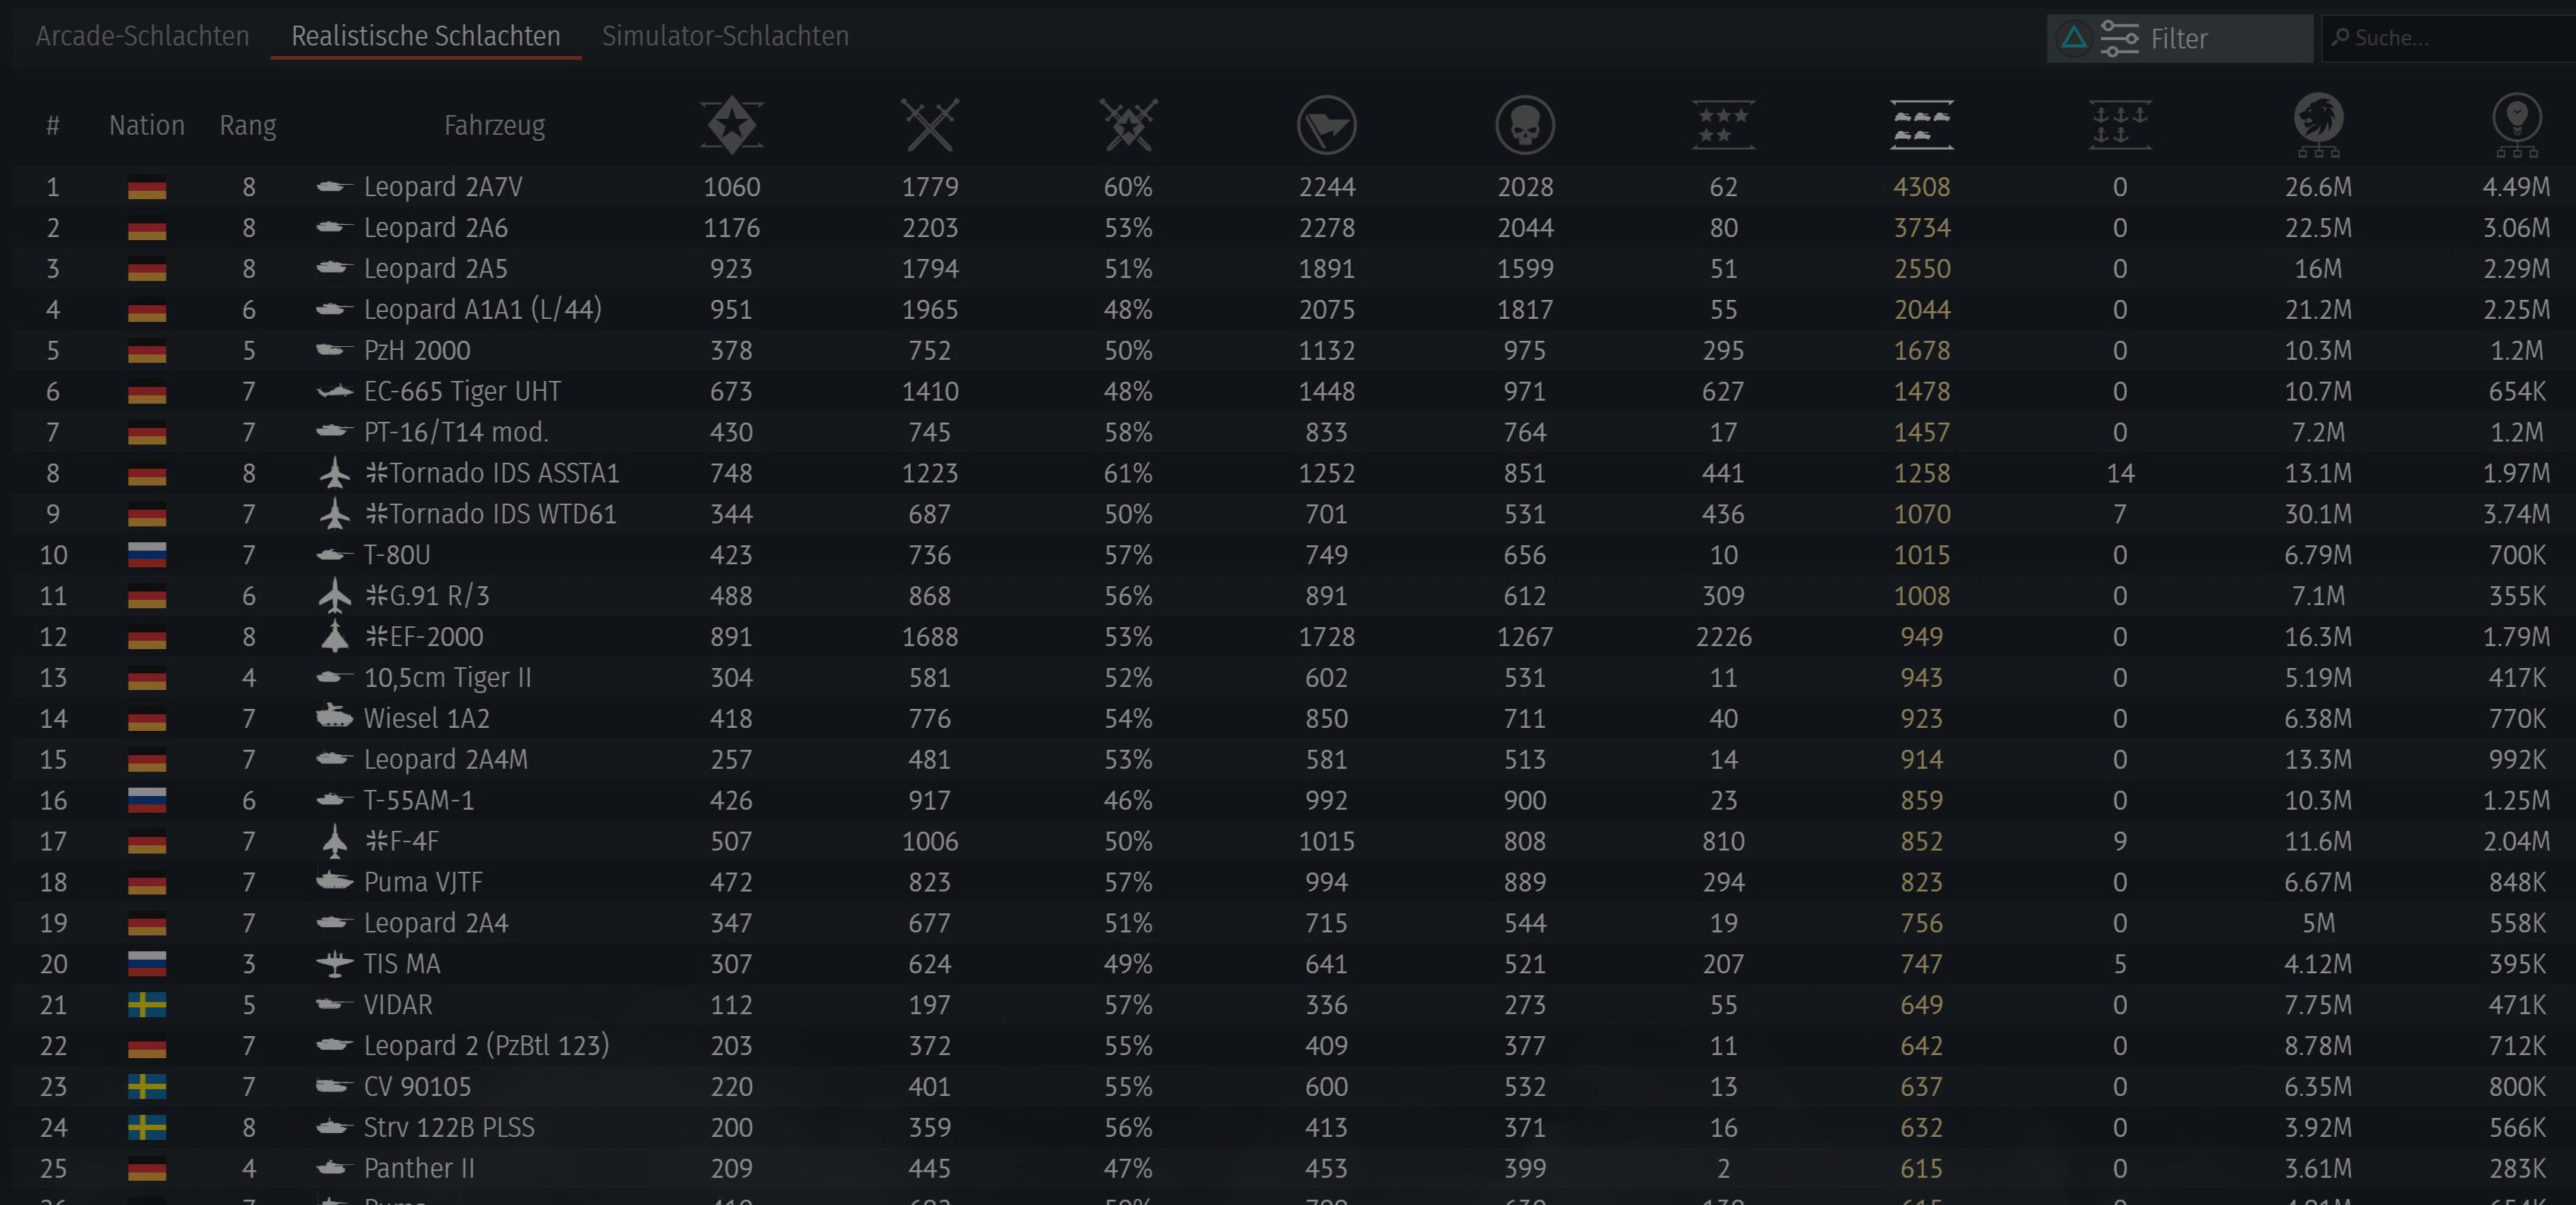This screenshot has width=2576, height=1205.
Task: Sort by the tank silhouettes column icon
Action: pos(1921,125)
